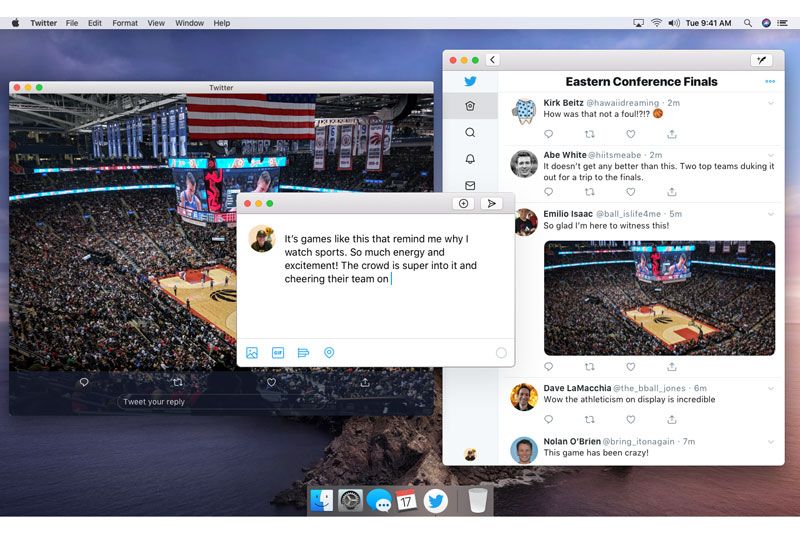Image resolution: width=800 pixels, height=533 pixels.
Task: Reply to Kirk Beitz's tweet
Action: 548,134
